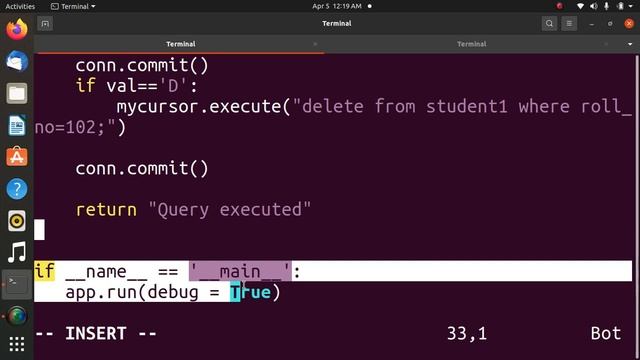Restore the Terminal window size
Screen dimensions: 640x360
[610, 24]
